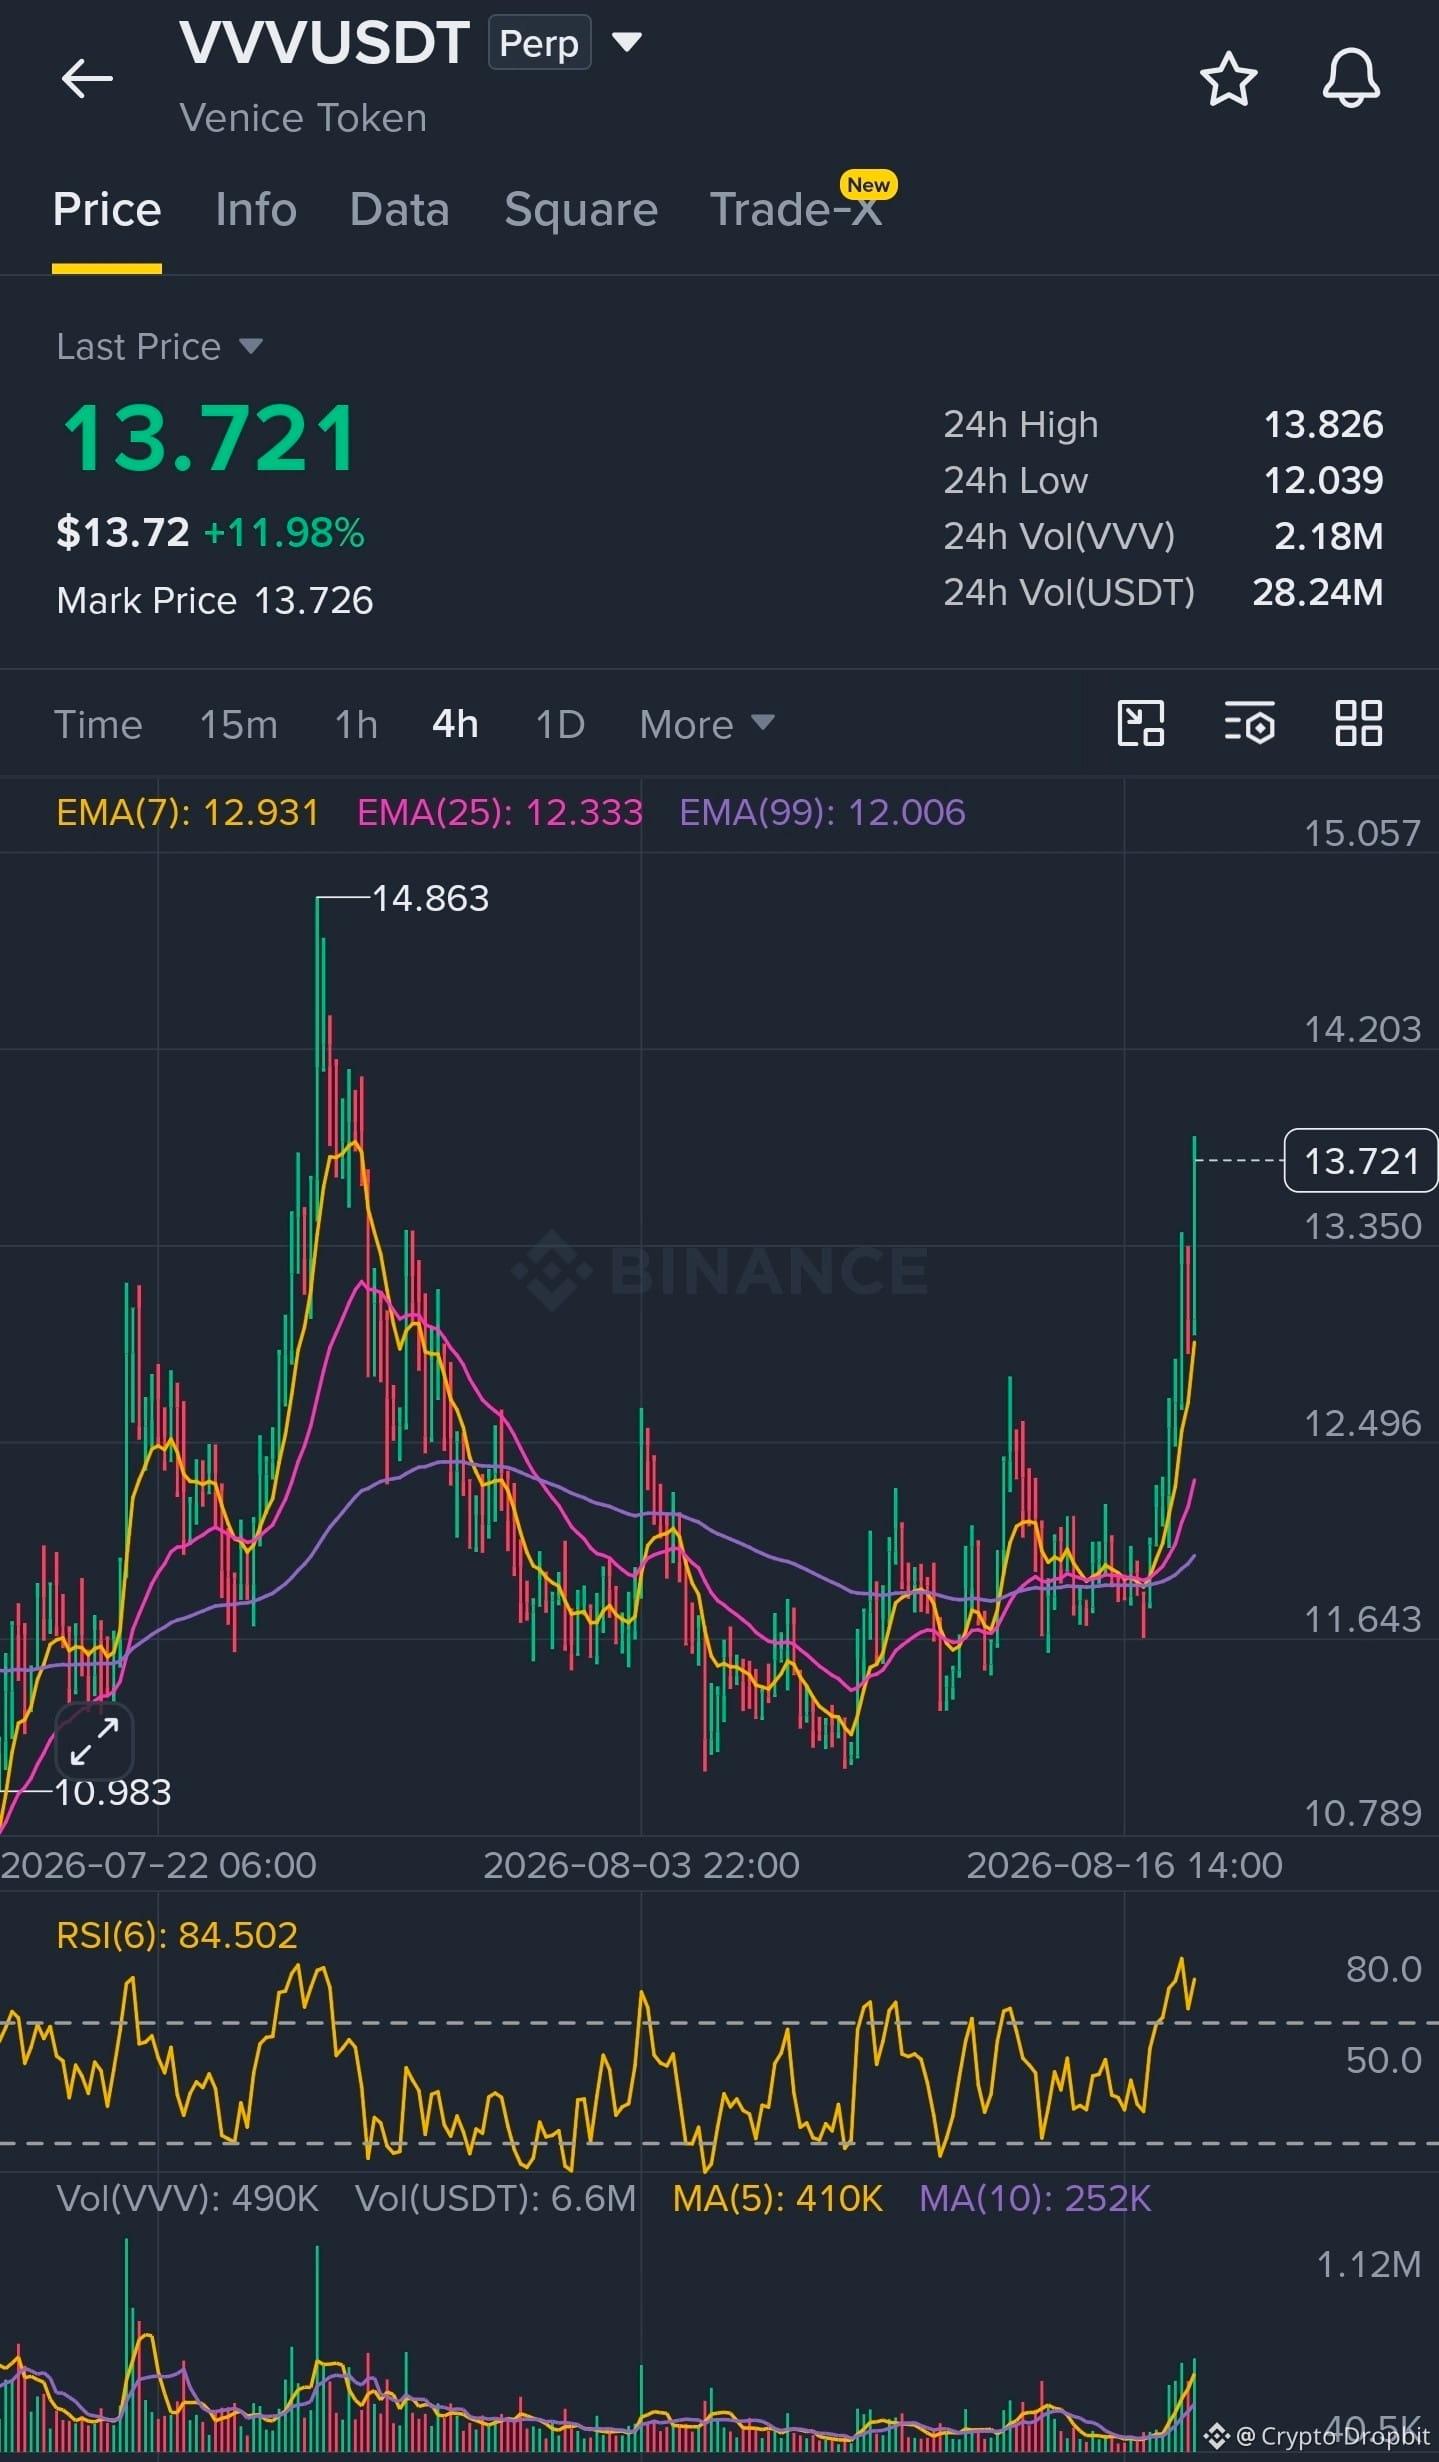The width and height of the screenshot is (1439, 2462).
Task: Open price alert bell icon
Action: [1351, 78]
